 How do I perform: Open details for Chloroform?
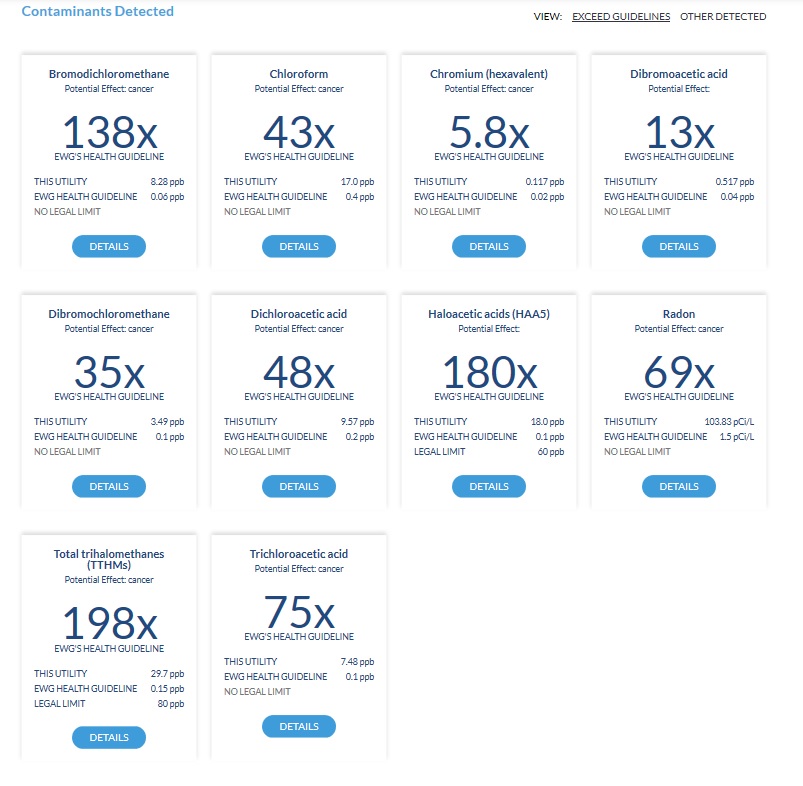point(299,246)
